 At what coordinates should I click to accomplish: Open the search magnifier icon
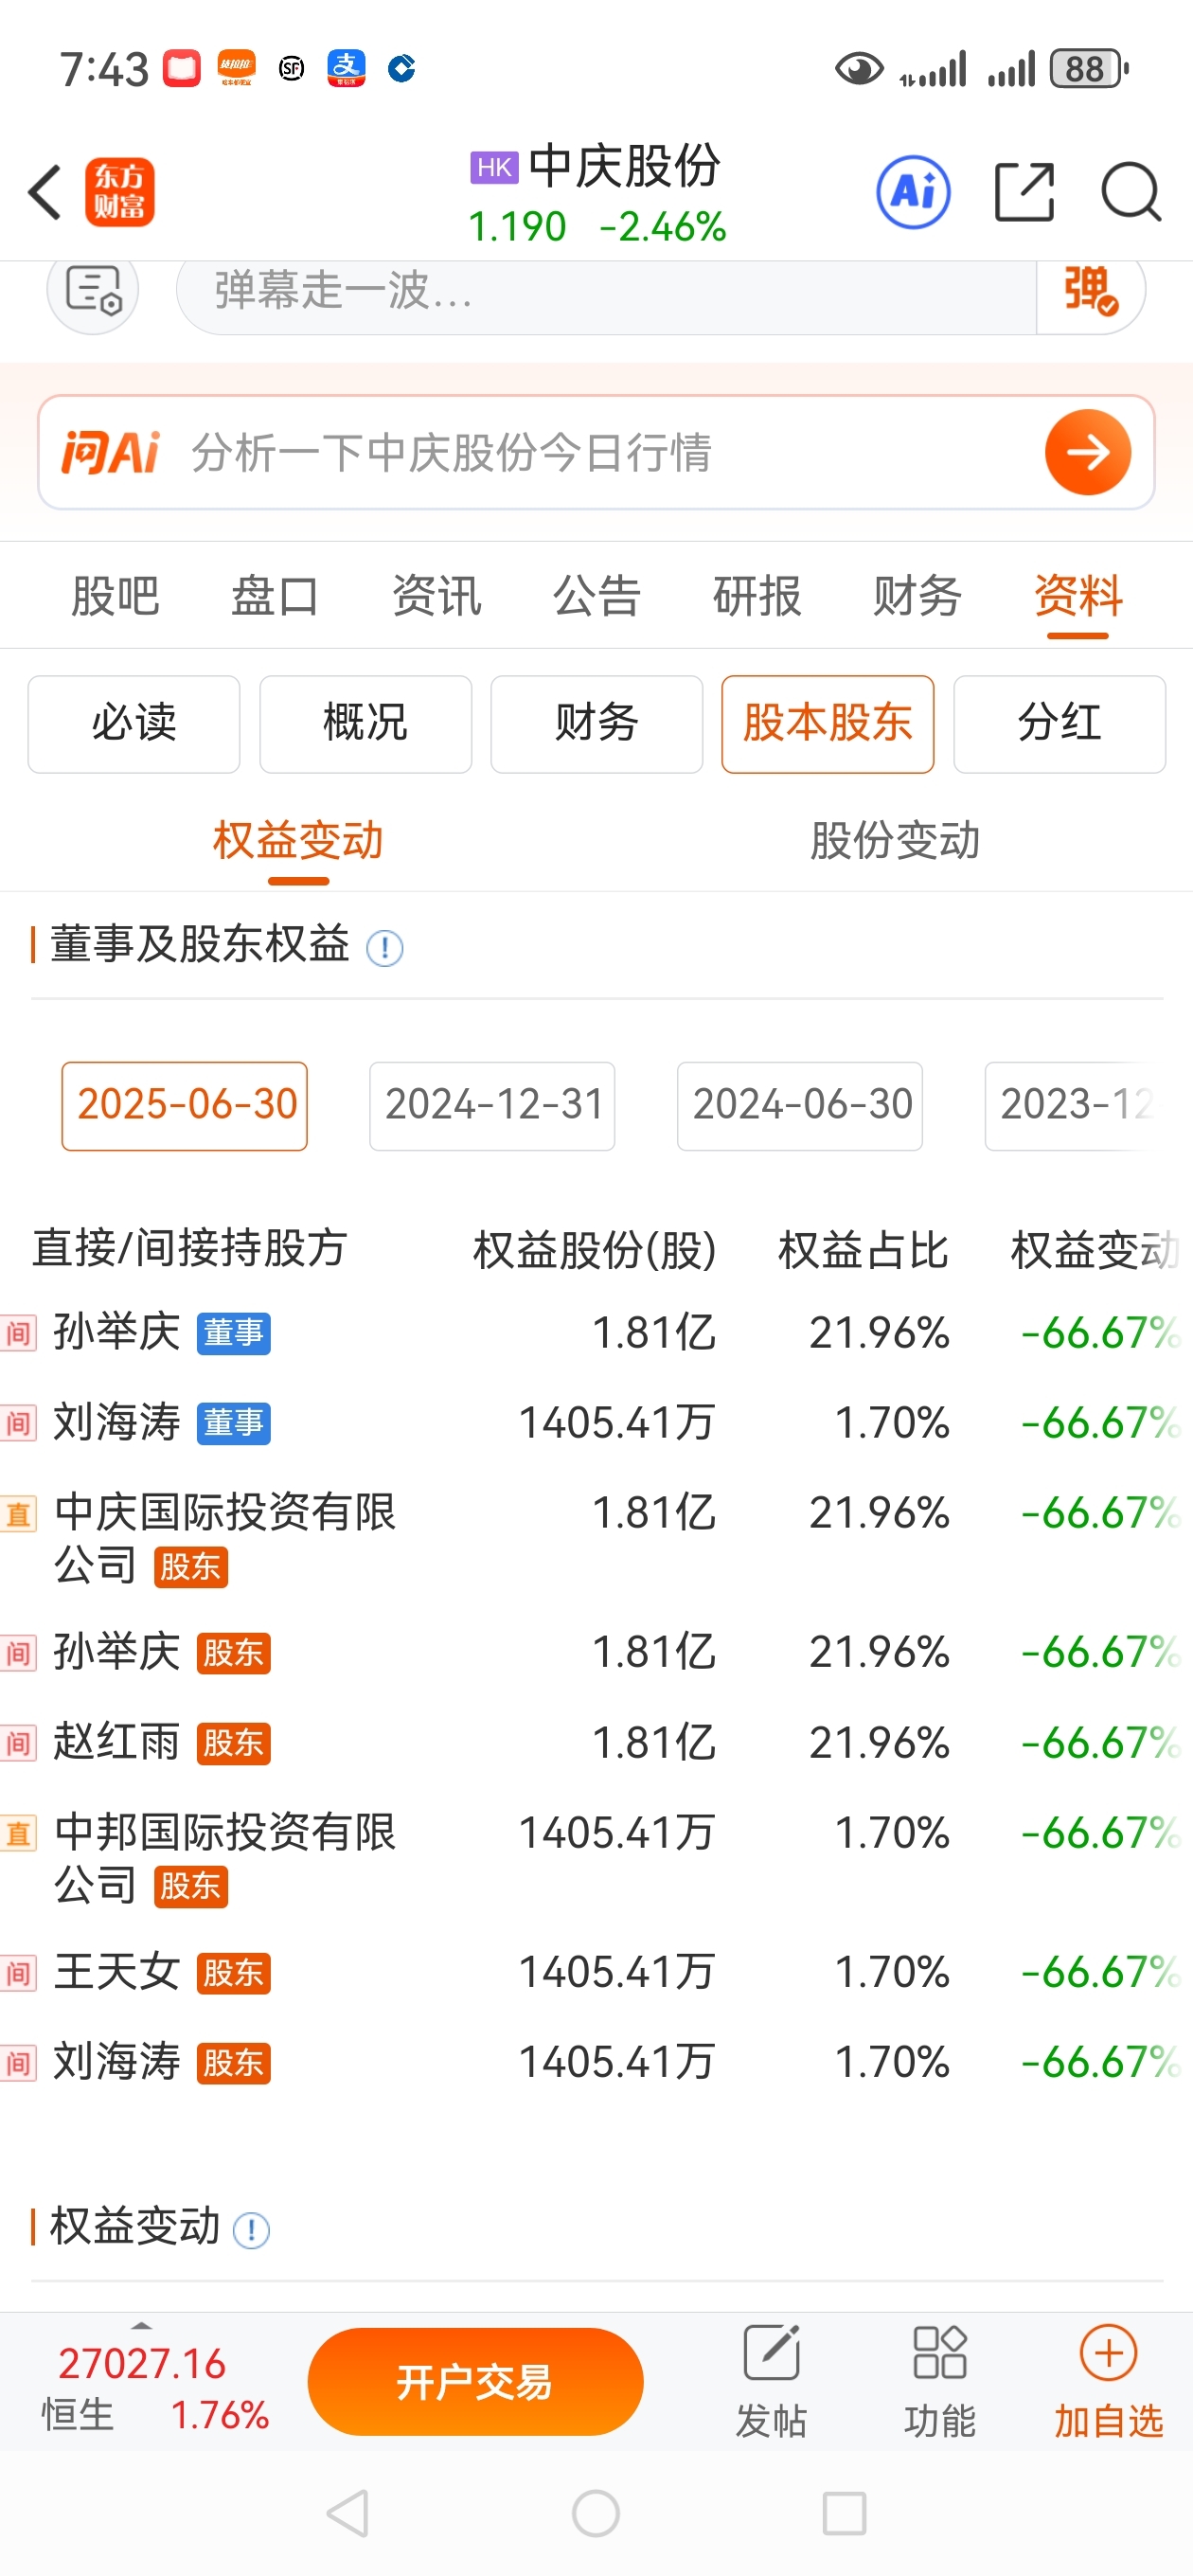(1131, 191)
